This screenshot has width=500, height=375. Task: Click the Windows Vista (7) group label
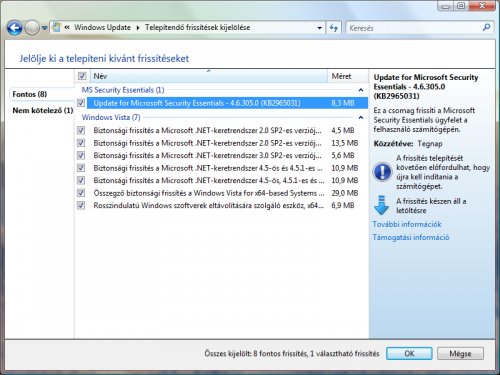click(x=111, y=117)
